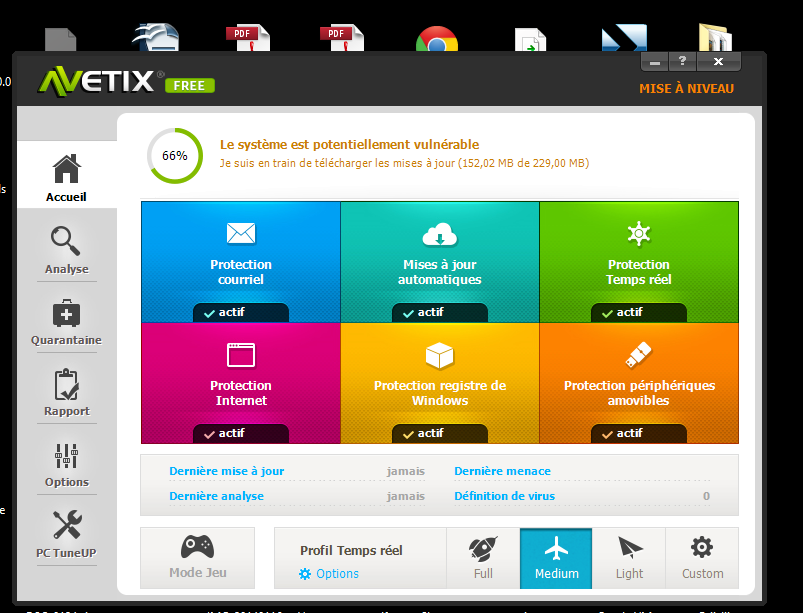Click the green FREE badge
Screen dimensions: 803x613
pos(189,86)
